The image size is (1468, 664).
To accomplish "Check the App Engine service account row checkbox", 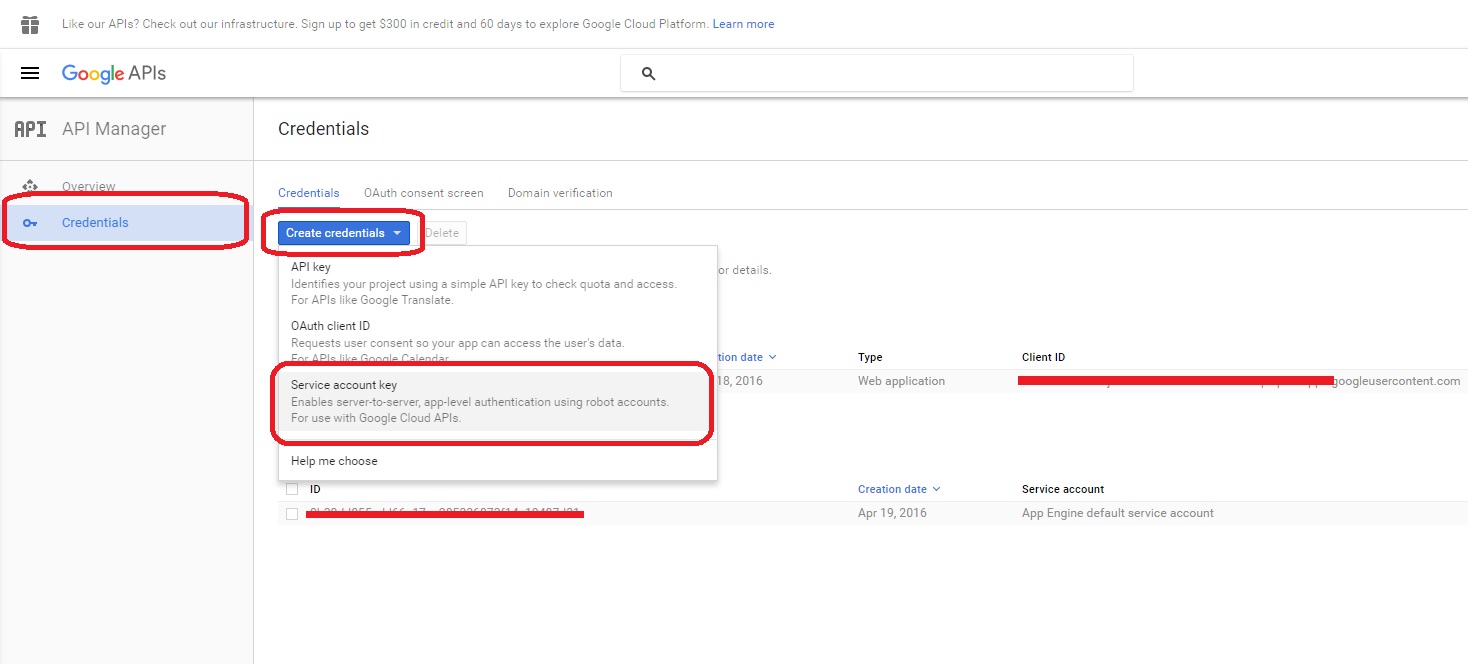I will 292,513.
